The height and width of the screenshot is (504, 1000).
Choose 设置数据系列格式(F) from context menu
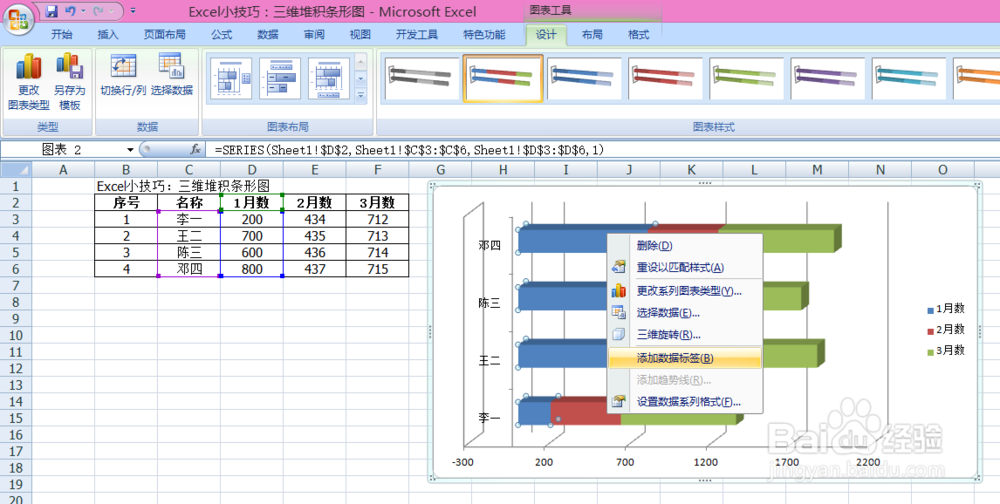click(685, 402)
